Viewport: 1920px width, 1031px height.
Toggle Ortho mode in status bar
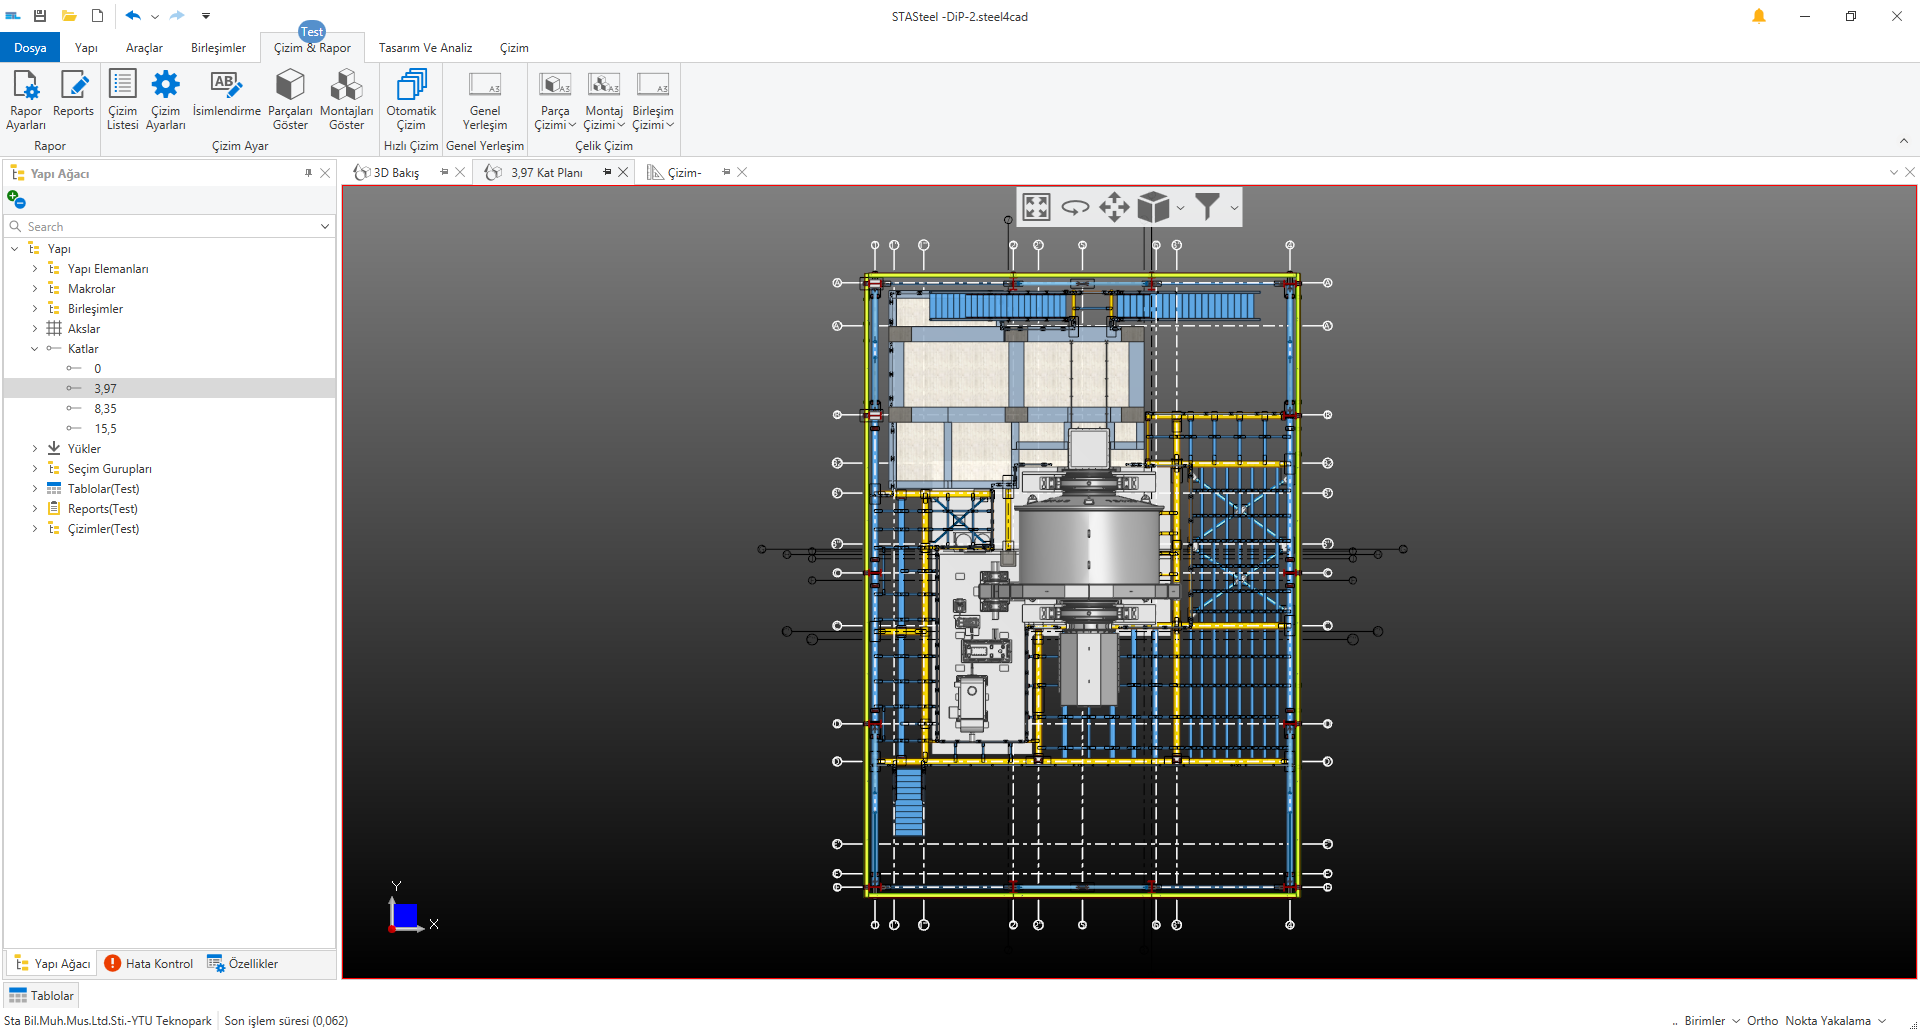coord(1762,1021)
